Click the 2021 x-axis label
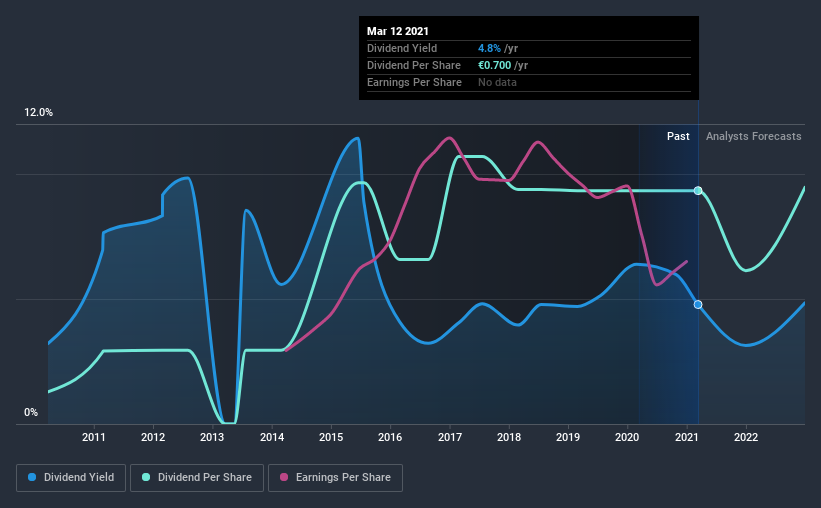 coord(686,437)
